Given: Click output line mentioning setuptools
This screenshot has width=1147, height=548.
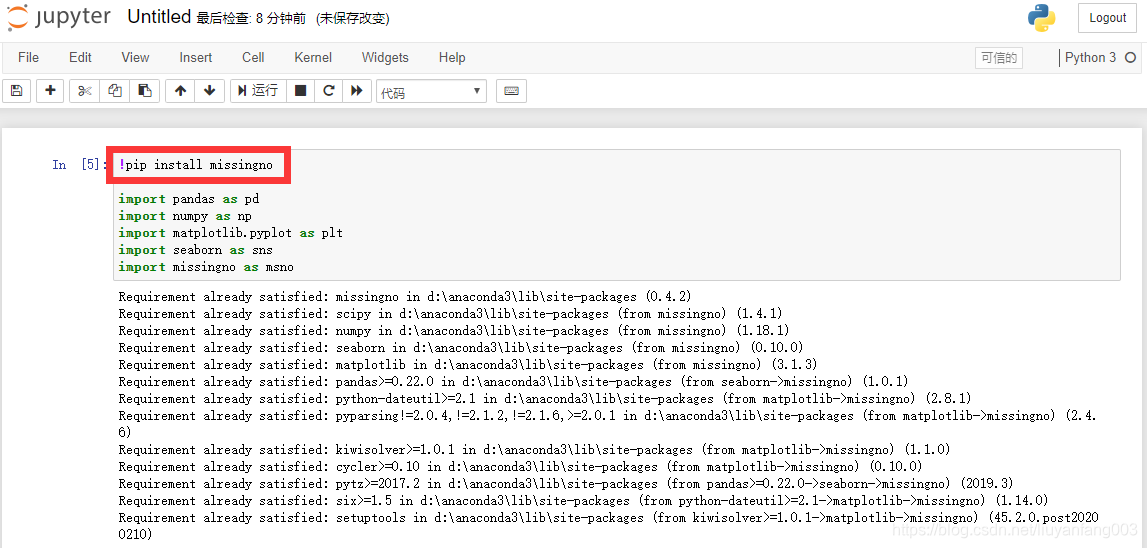Looking at the screenshot, I should coord(609,526).
